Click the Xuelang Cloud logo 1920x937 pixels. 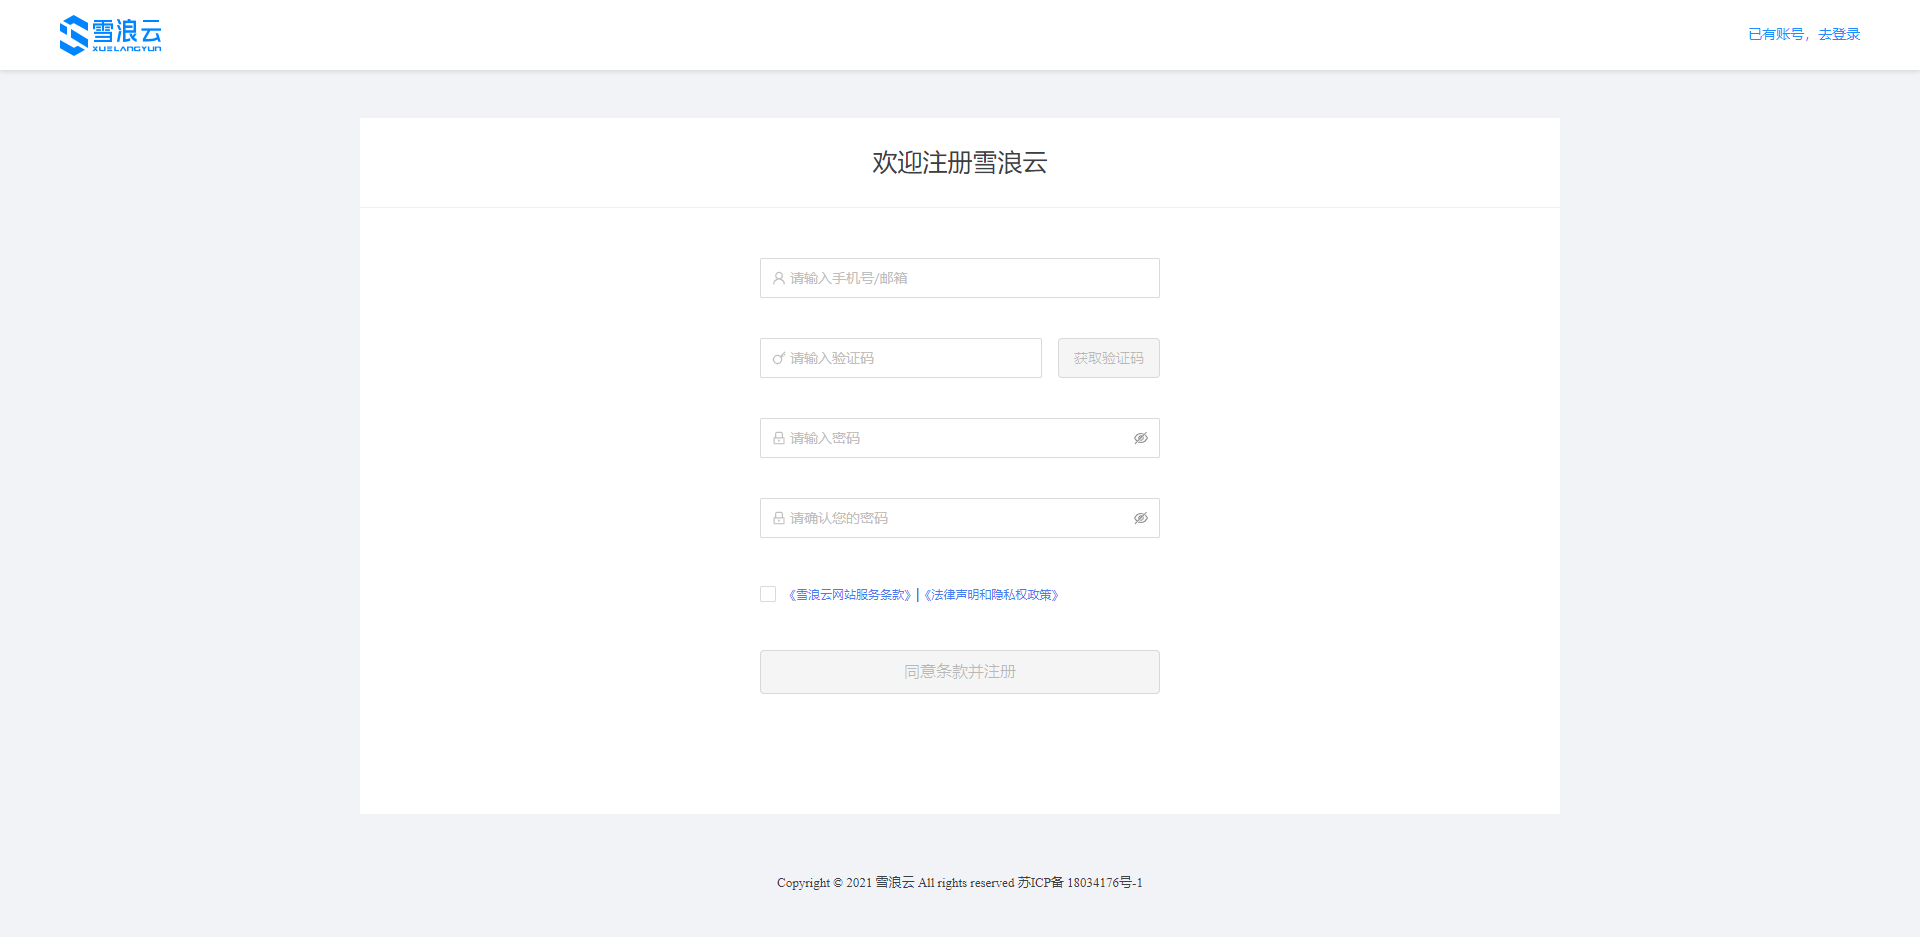coord(110,35)
